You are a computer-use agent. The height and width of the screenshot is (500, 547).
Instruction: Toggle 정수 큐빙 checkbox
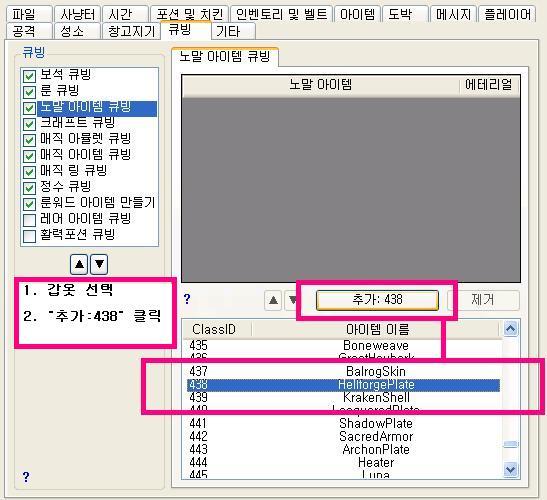click(29, 188)
